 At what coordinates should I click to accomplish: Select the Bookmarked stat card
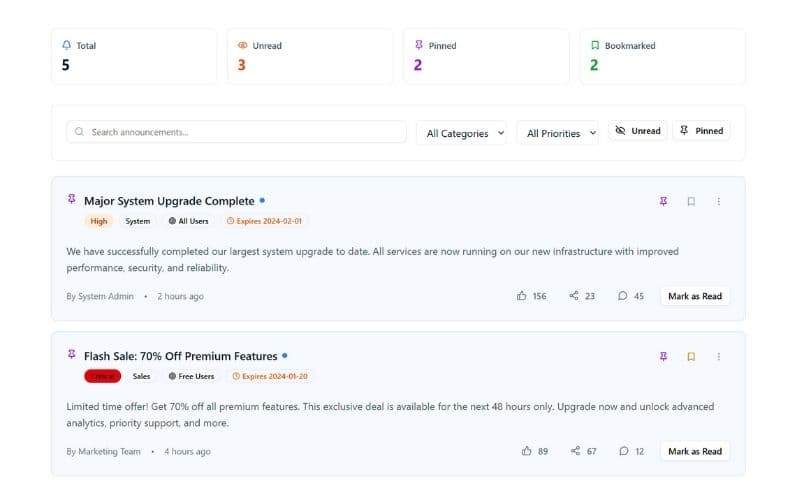click(x=662, y=56)
